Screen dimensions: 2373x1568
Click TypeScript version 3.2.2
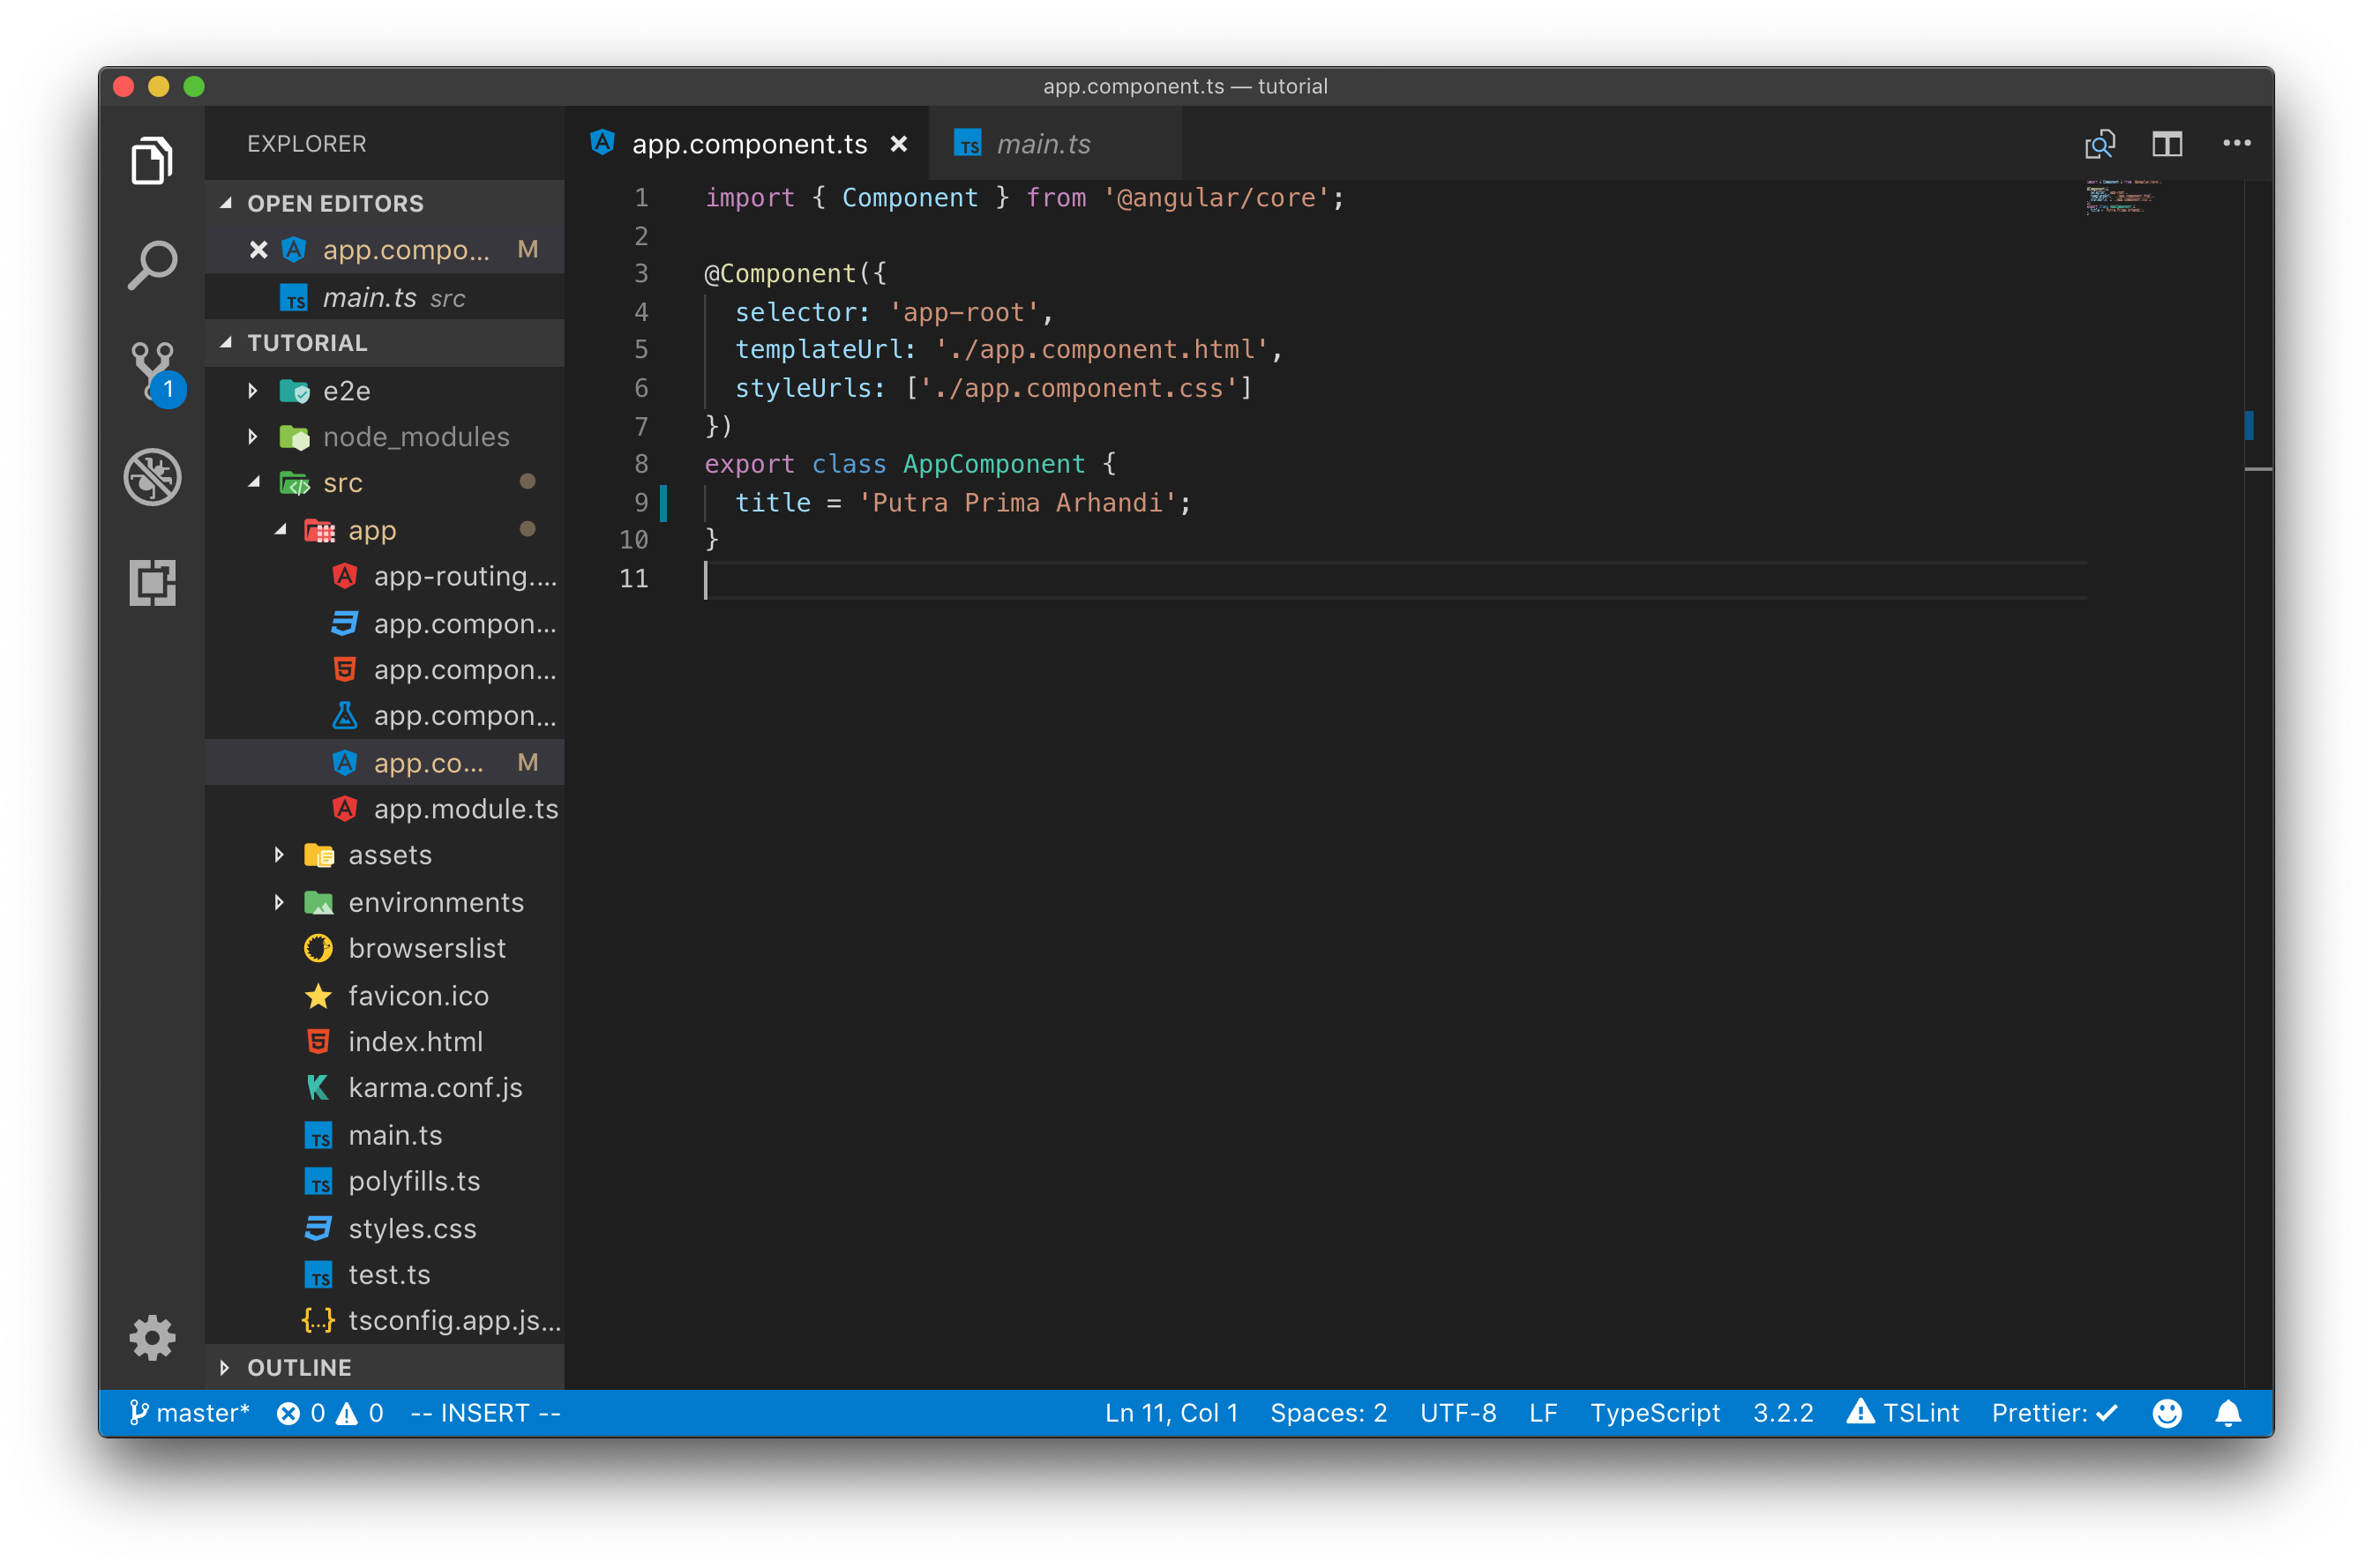[1783, 1412]
